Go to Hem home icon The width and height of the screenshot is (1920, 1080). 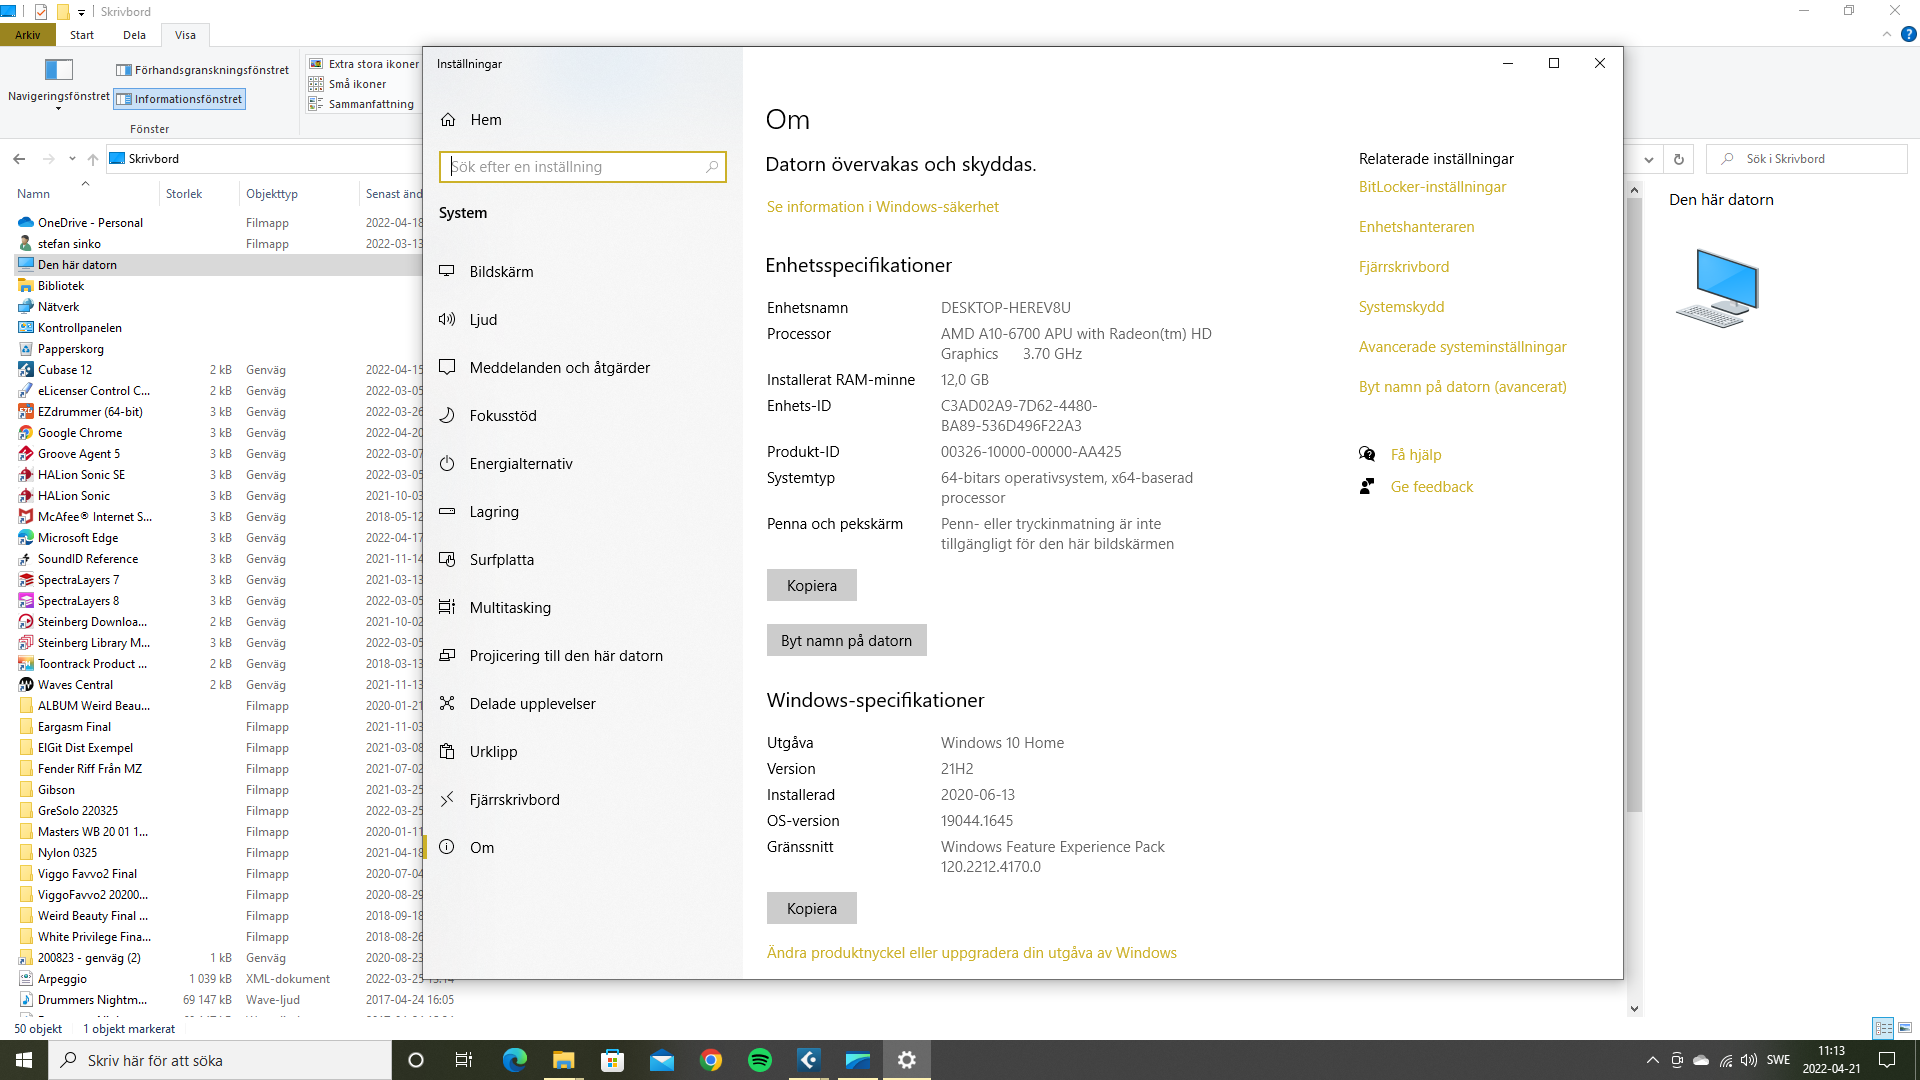click(448, 120)
